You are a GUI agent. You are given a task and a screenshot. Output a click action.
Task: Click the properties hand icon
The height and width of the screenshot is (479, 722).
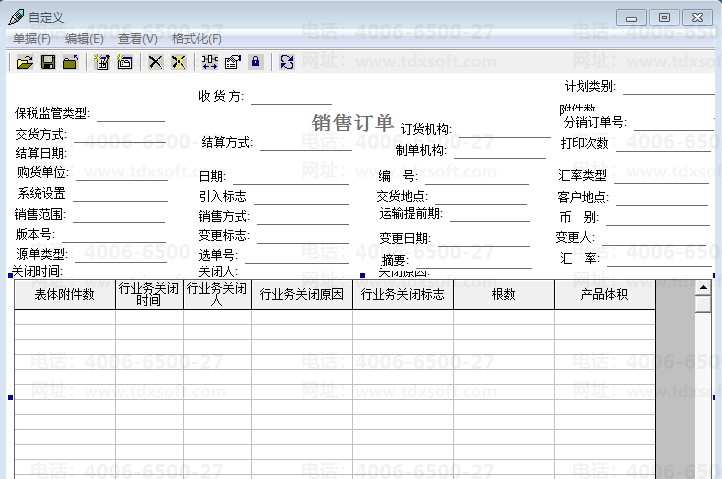coord(233,62)
